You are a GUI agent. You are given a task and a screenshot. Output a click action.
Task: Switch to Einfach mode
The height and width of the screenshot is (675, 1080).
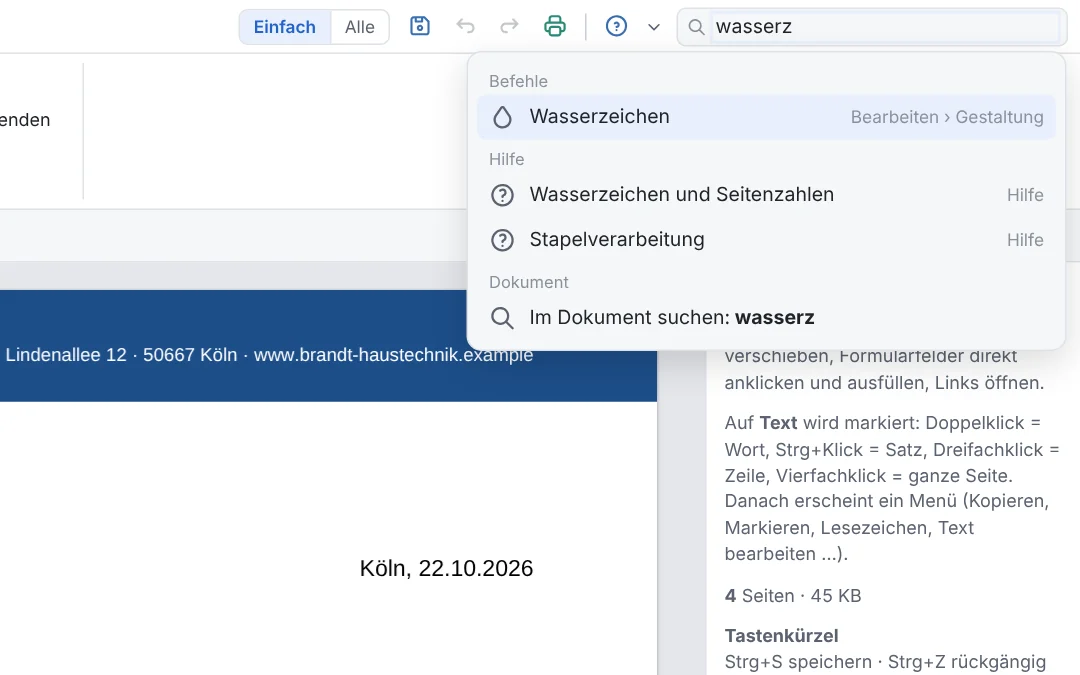tap(284, 27)
